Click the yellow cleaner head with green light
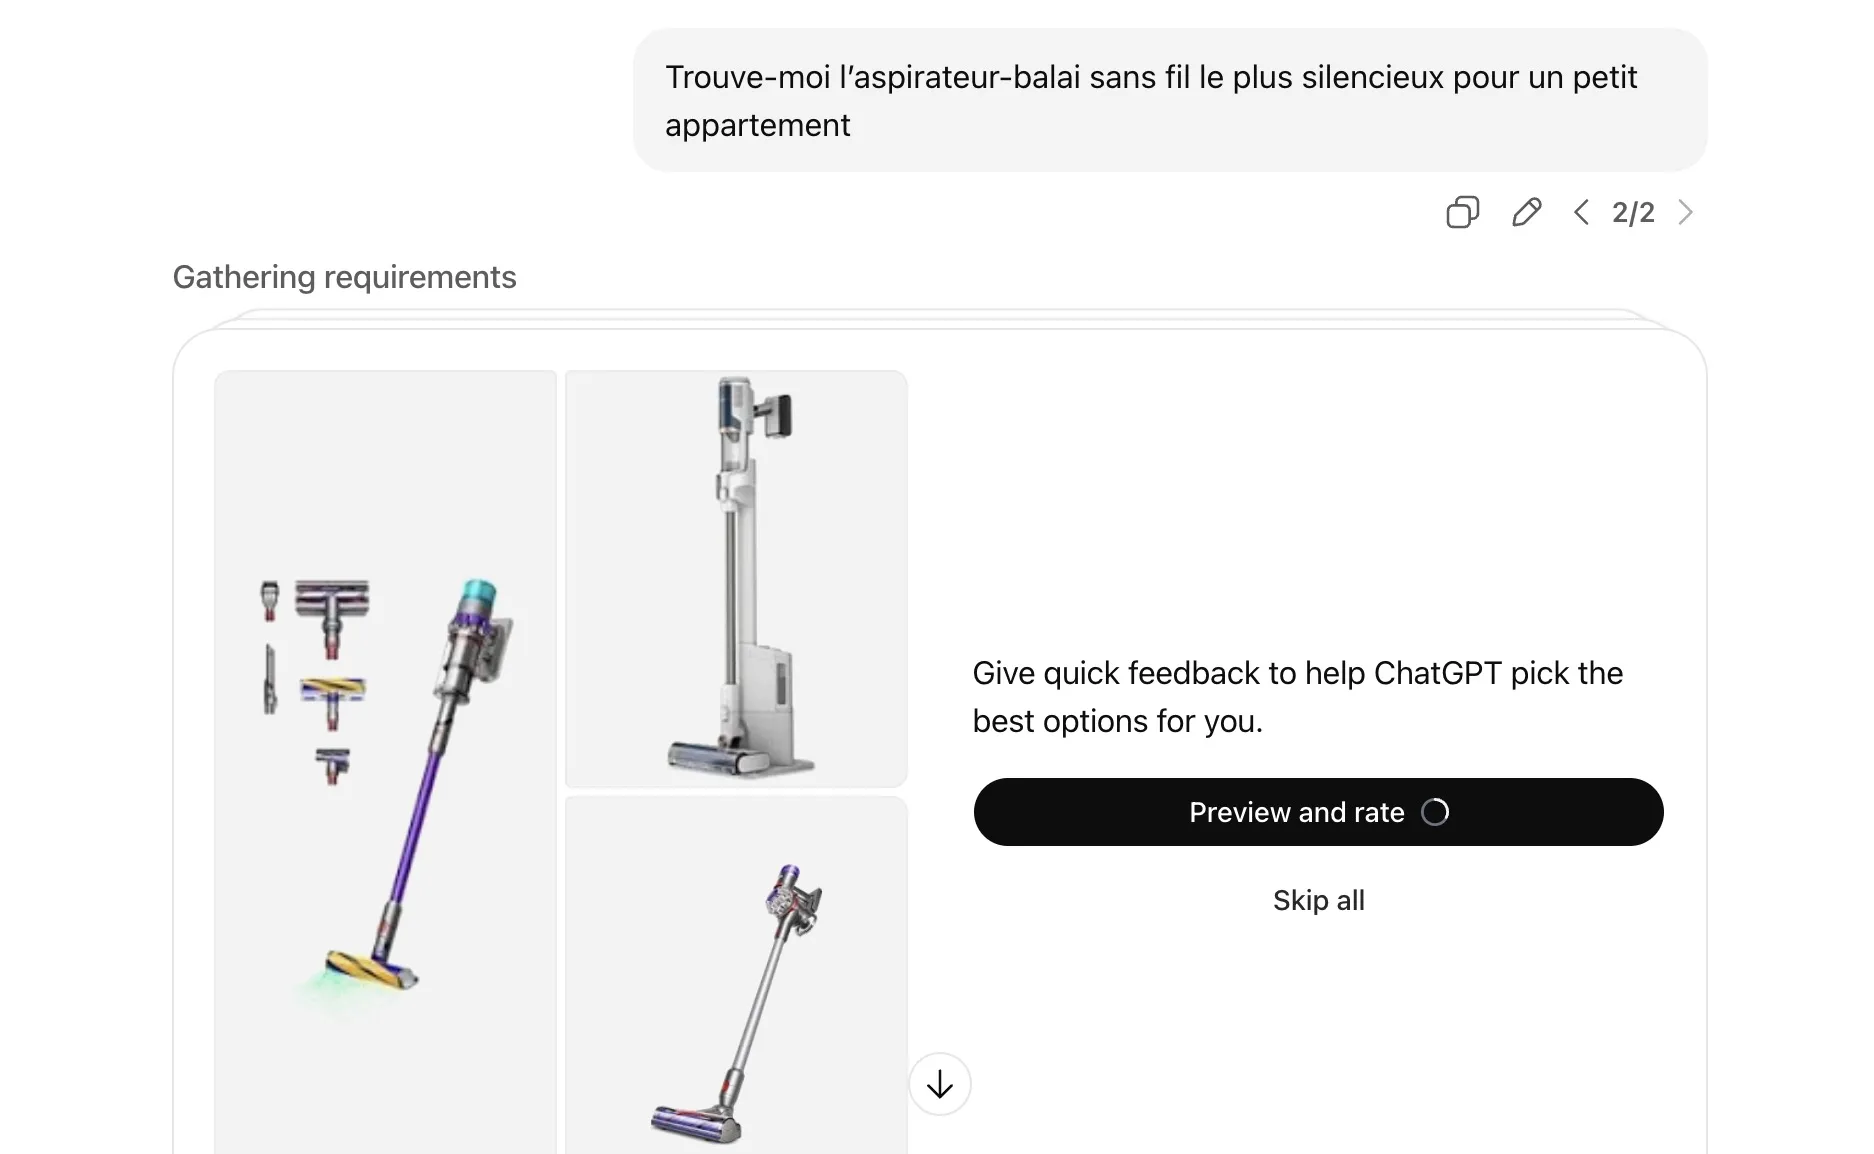The image size is (1874, 1154). [368, 968]
